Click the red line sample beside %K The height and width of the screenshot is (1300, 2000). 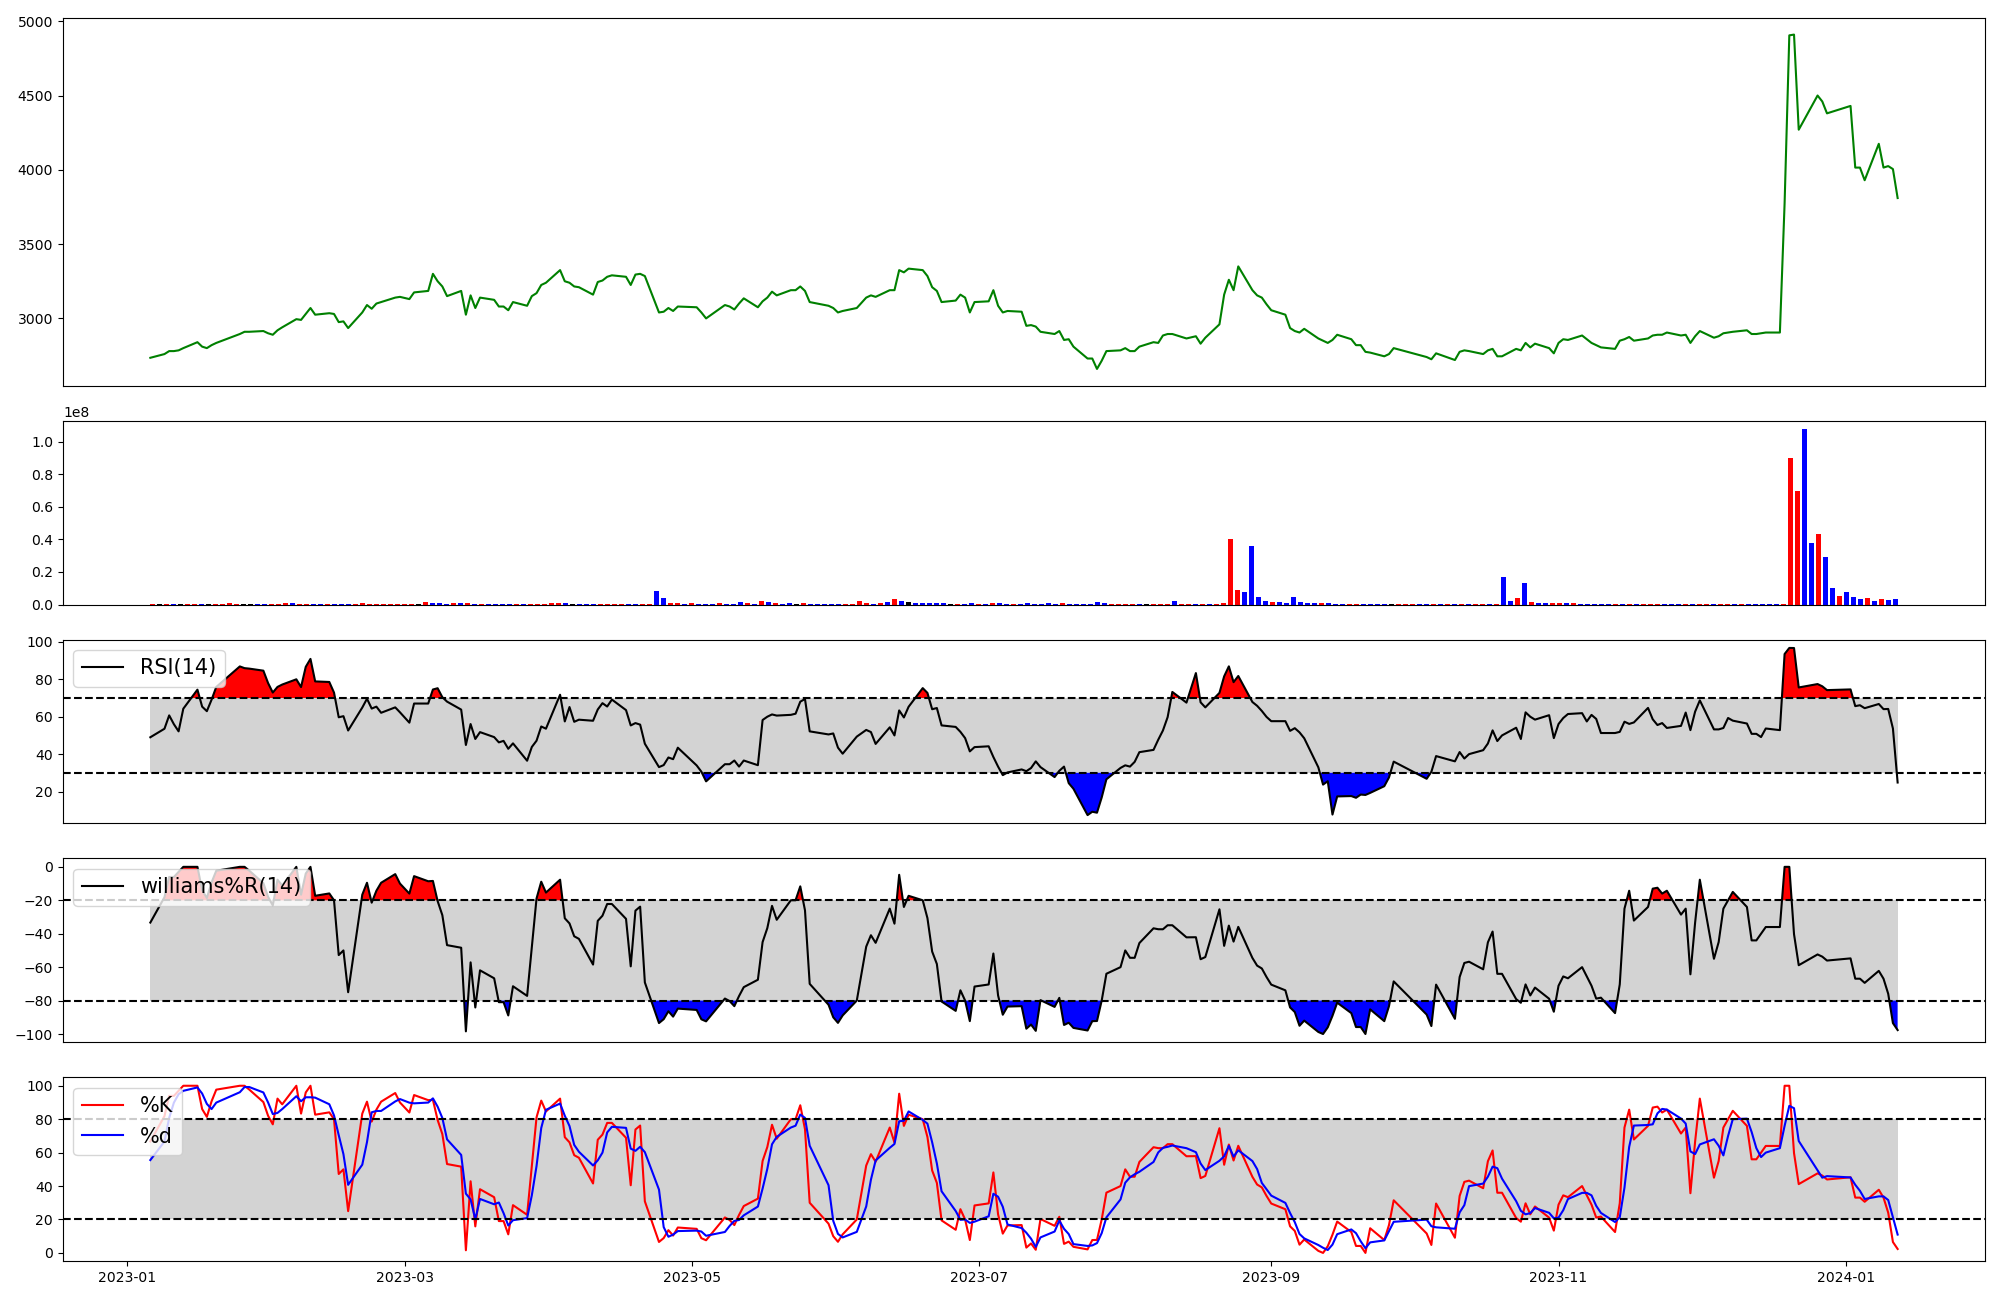click(102, 1105)
